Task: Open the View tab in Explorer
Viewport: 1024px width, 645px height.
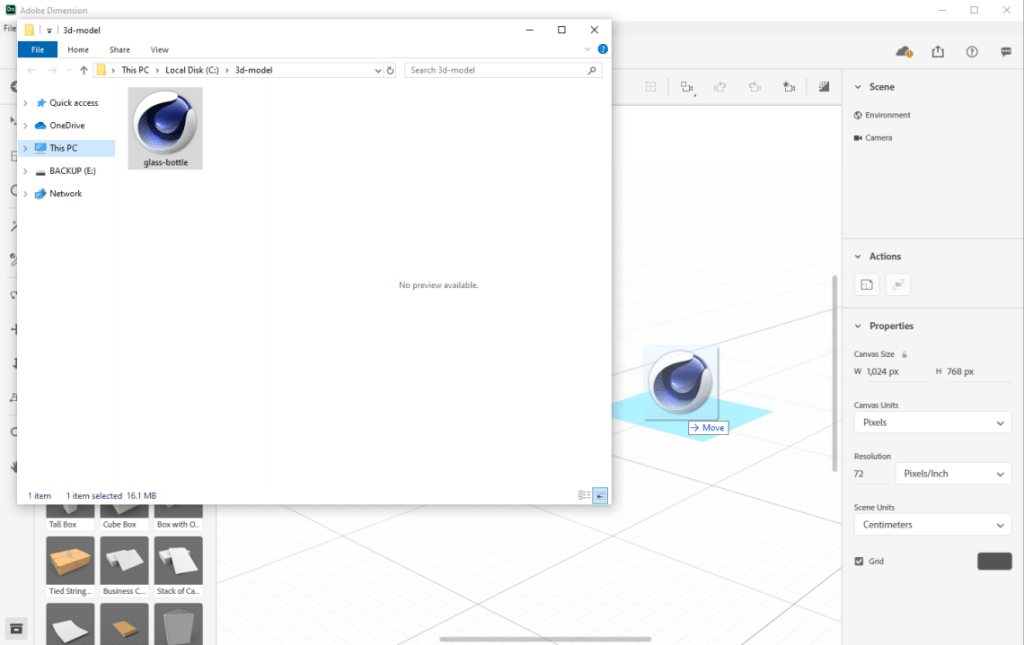Action: [x=159, y=49]
